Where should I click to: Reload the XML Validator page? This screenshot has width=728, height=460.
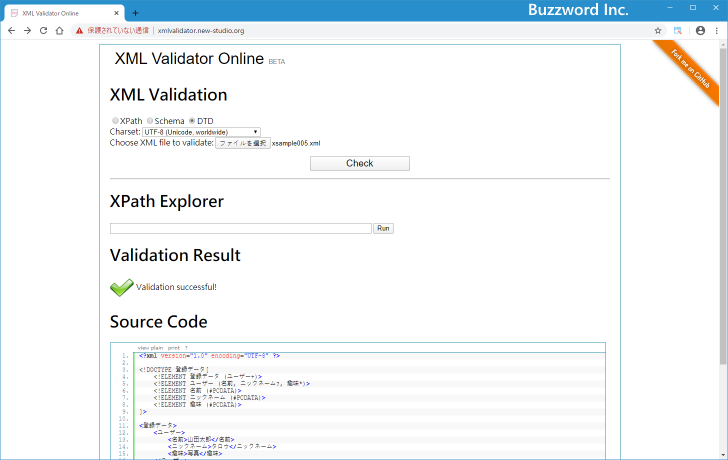pos(43,31)
